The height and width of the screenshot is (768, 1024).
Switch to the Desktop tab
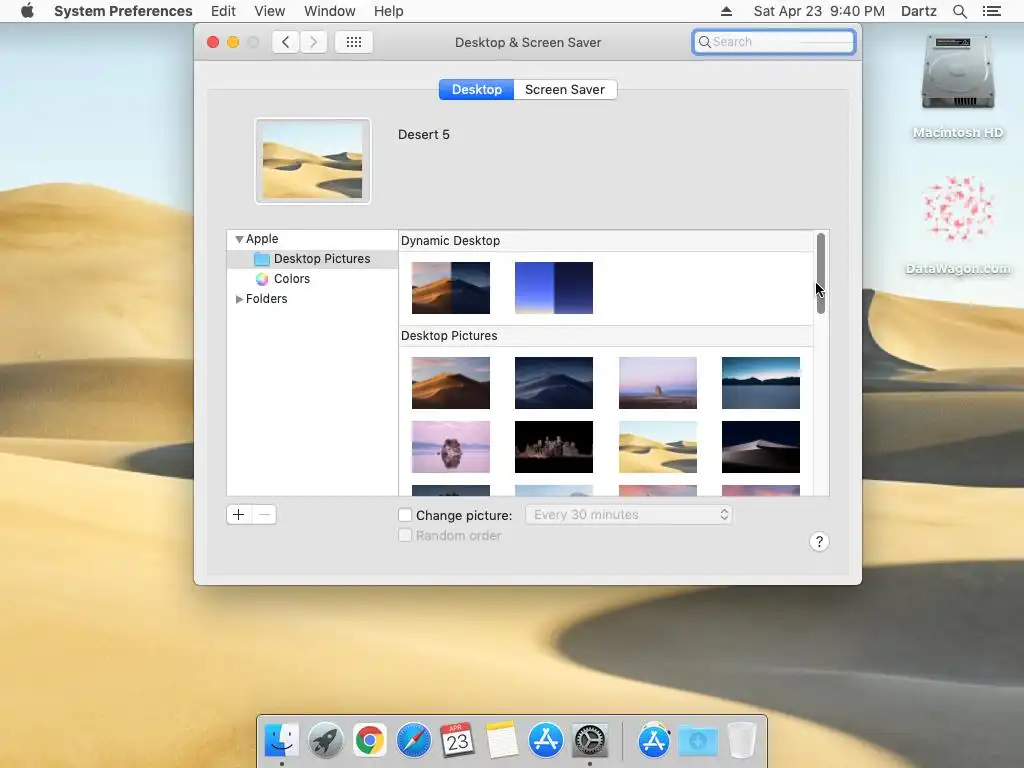coord(476,89)
